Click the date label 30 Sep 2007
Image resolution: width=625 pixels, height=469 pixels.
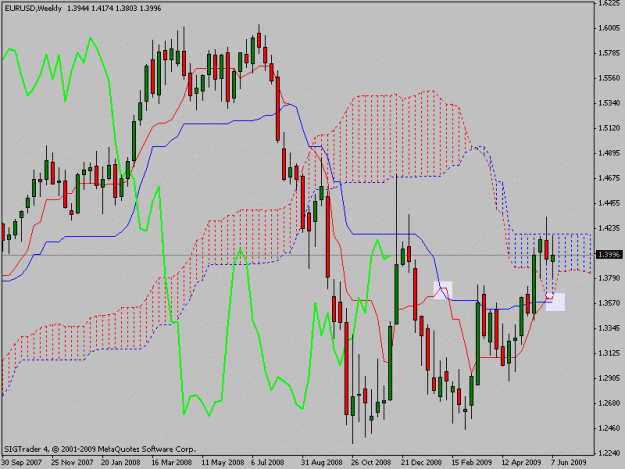coord(22,463)
